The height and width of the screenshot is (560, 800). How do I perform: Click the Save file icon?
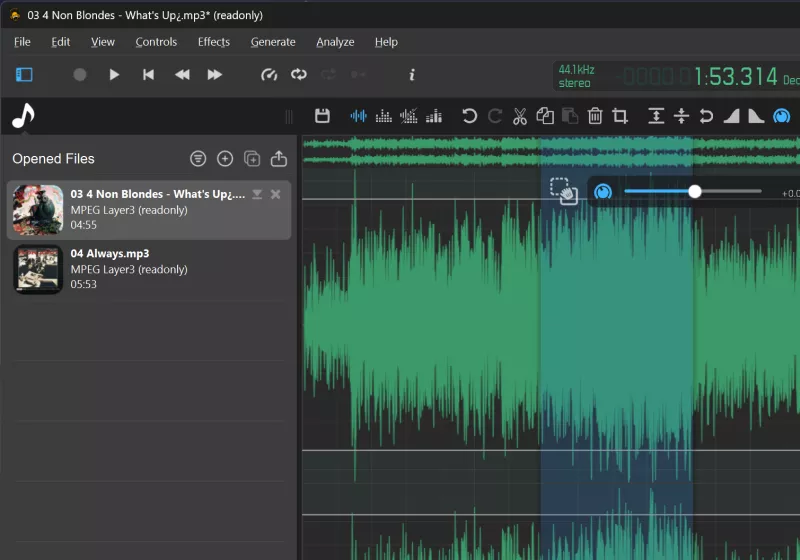point(322,116)
